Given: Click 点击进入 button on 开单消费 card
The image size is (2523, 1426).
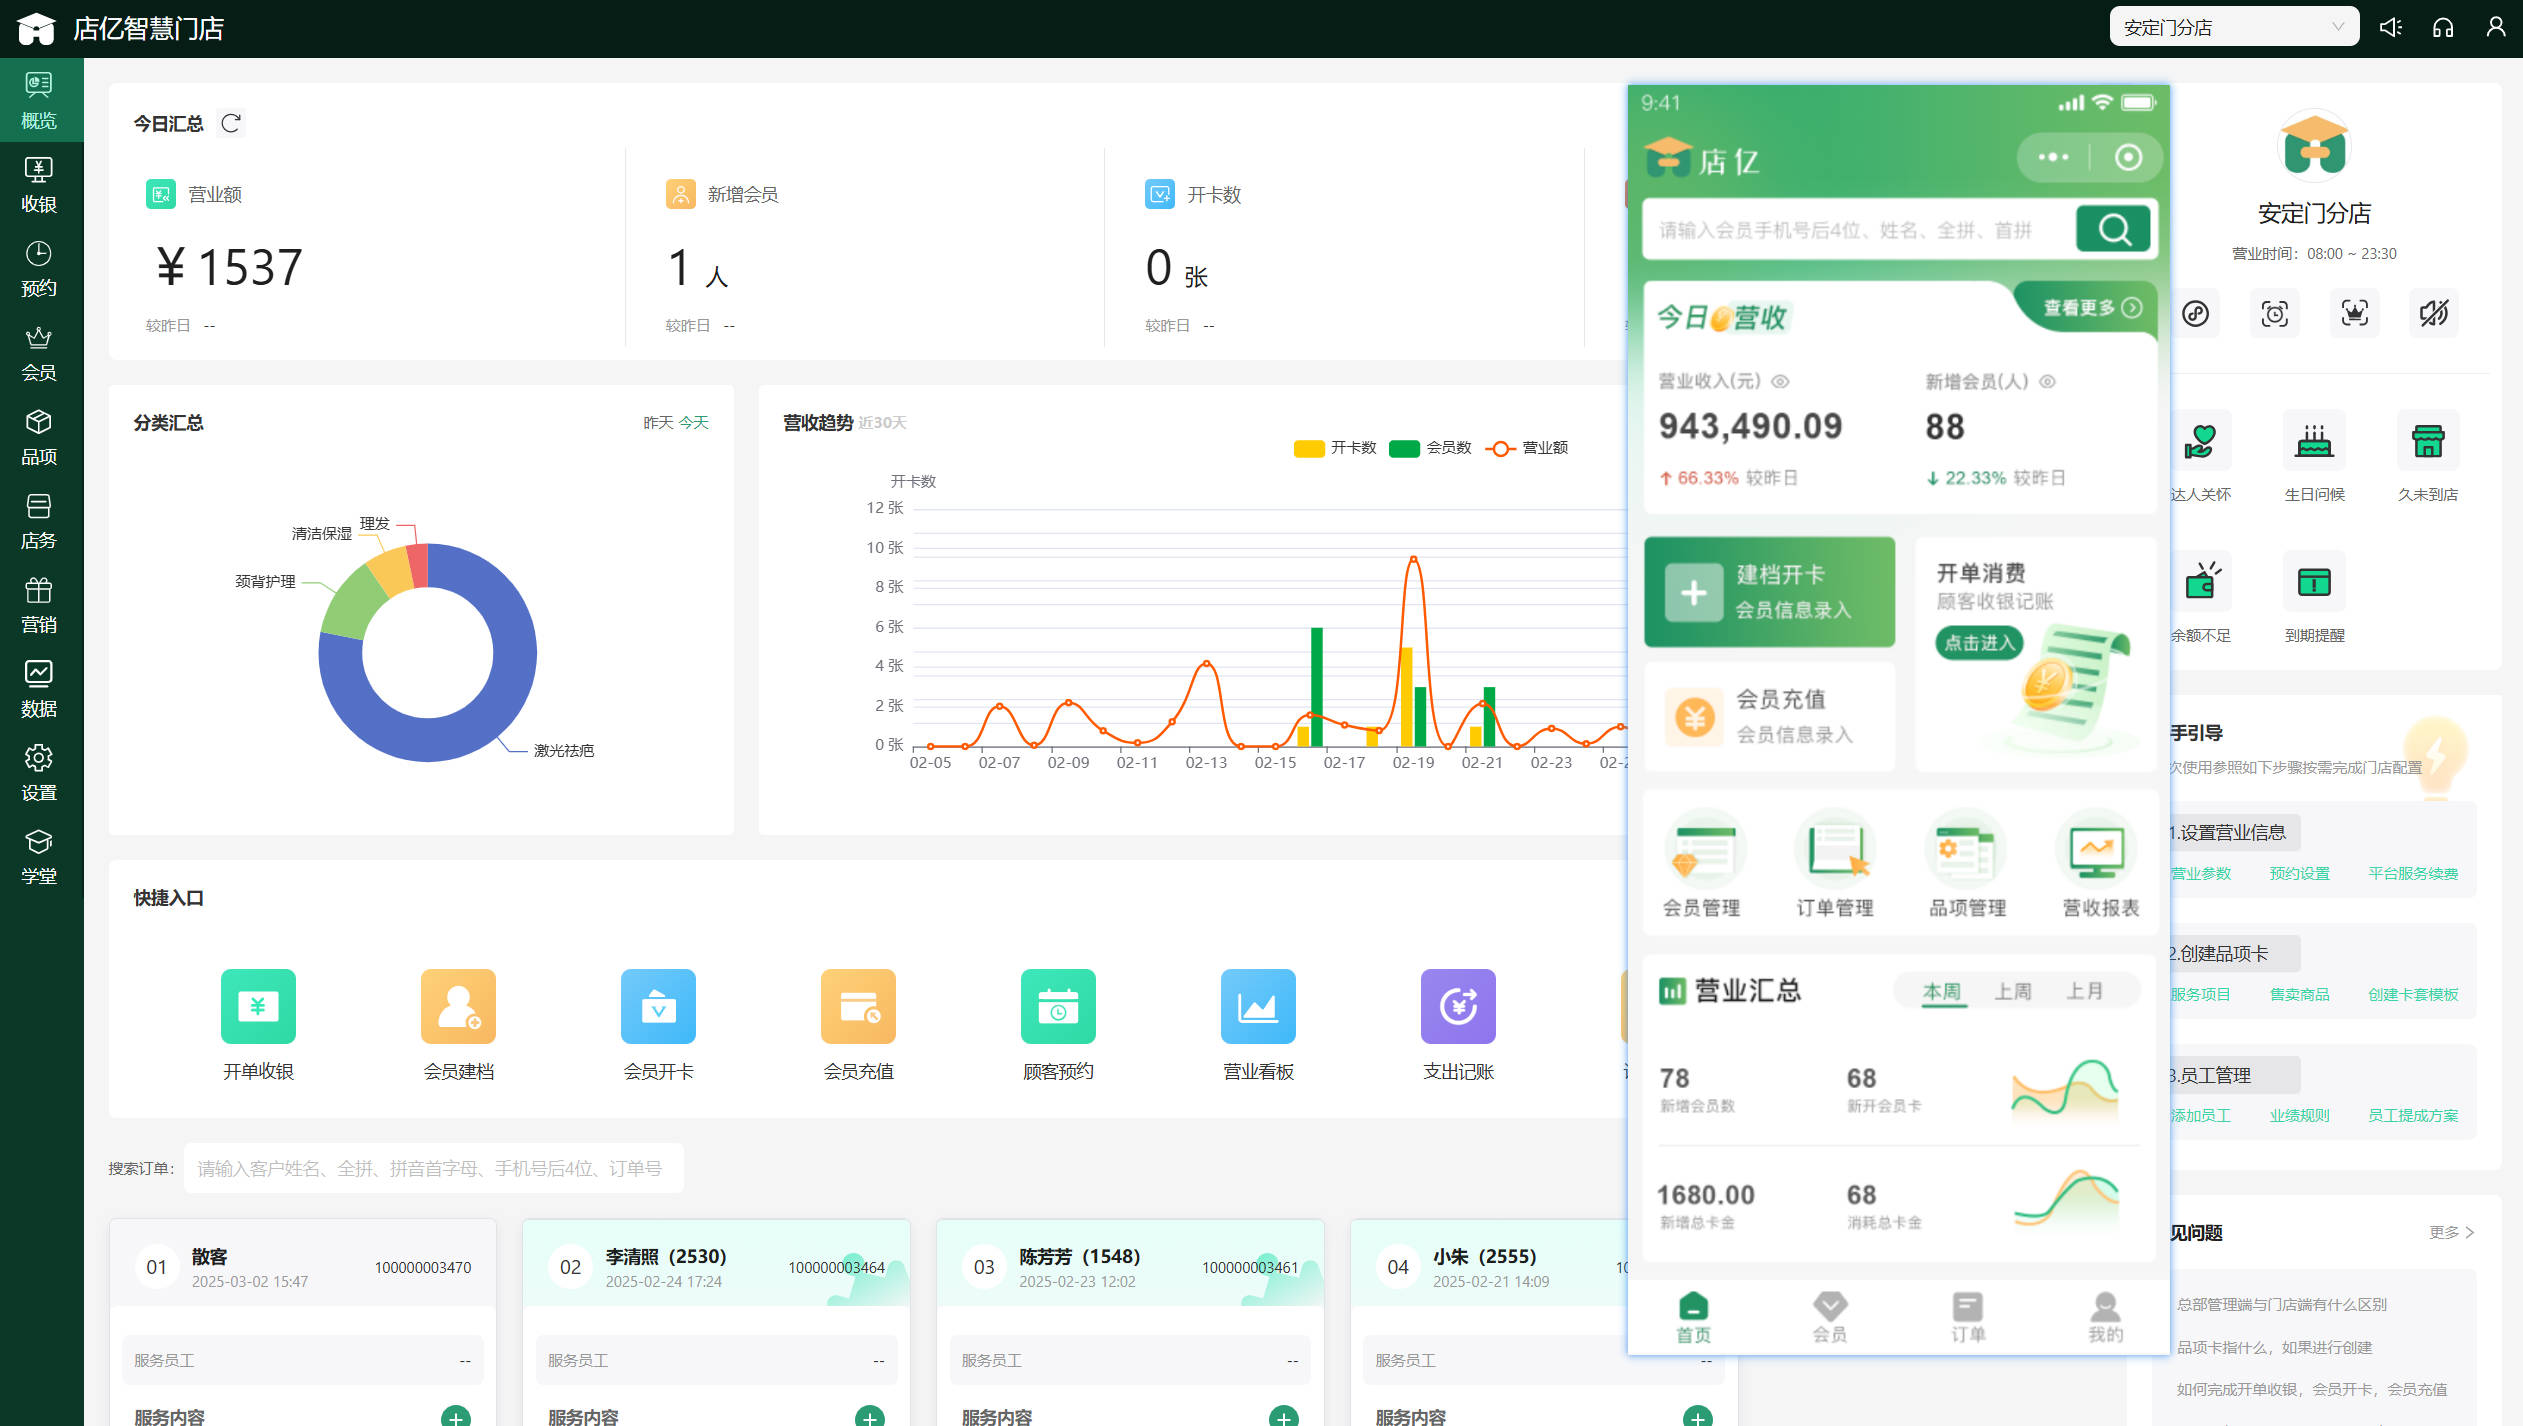Looking at the screenshot, I should tap(1979, 642).
